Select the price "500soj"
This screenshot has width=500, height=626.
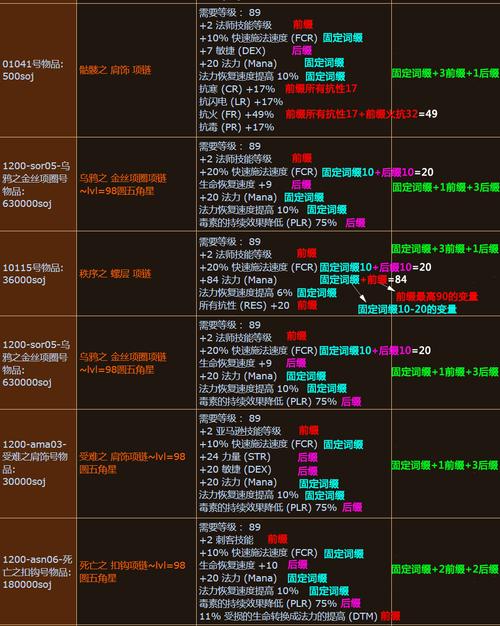click(x=18, y=76)
